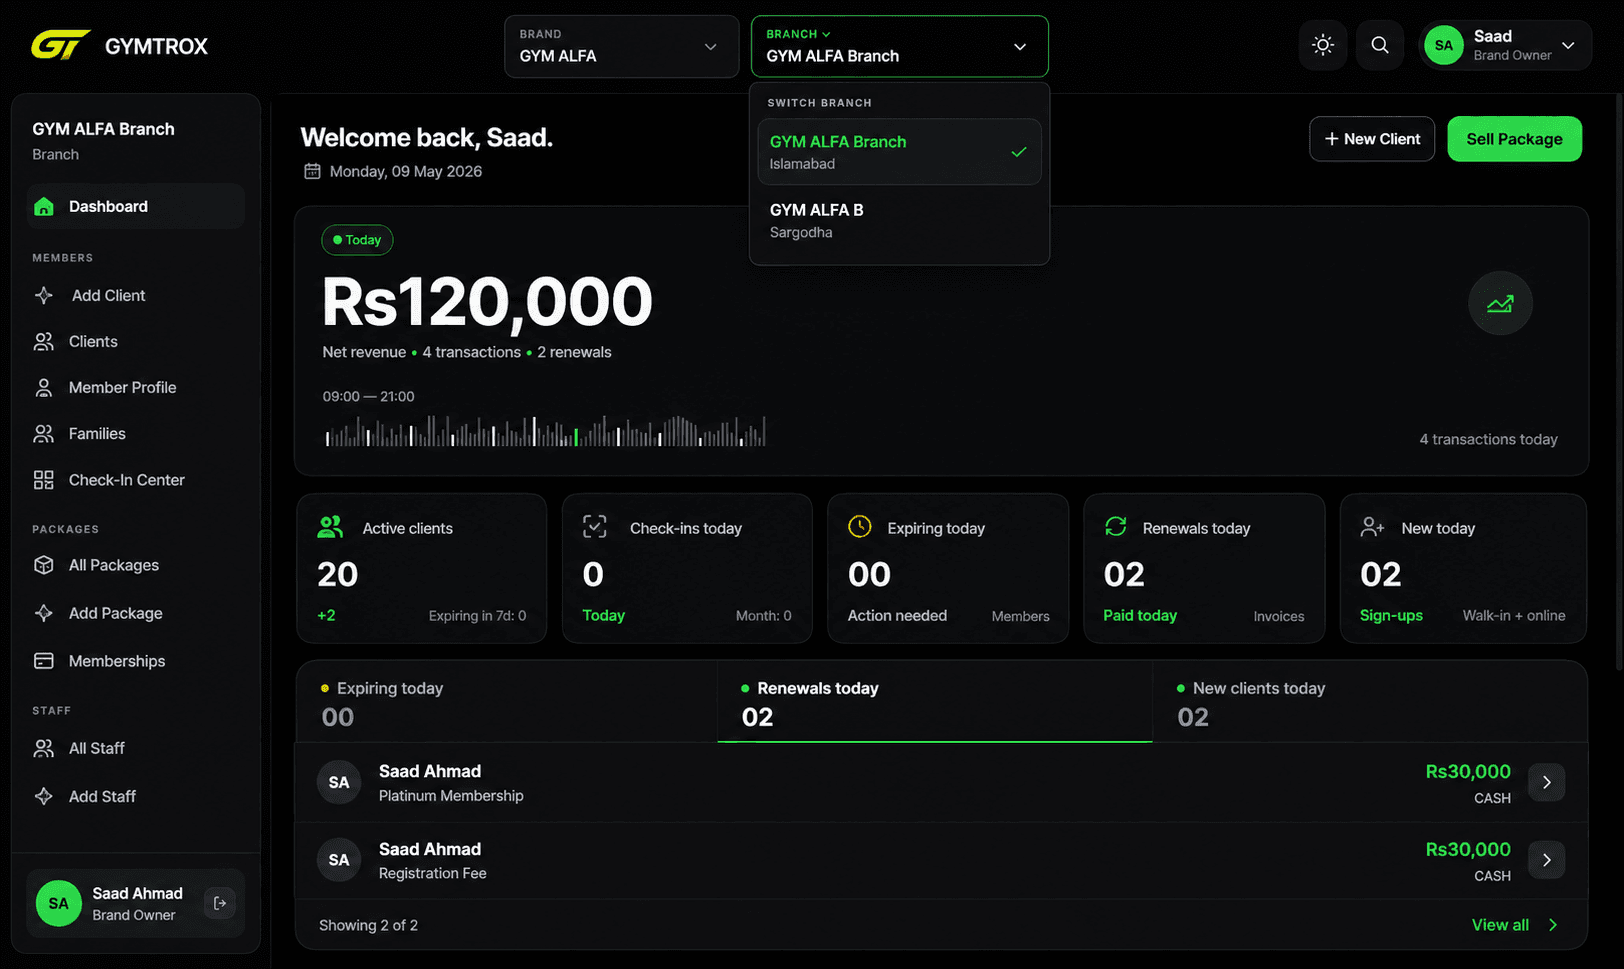Click the 'Showing 2 of 2' text
The image size is (1624, 969).
pos(368,925)
